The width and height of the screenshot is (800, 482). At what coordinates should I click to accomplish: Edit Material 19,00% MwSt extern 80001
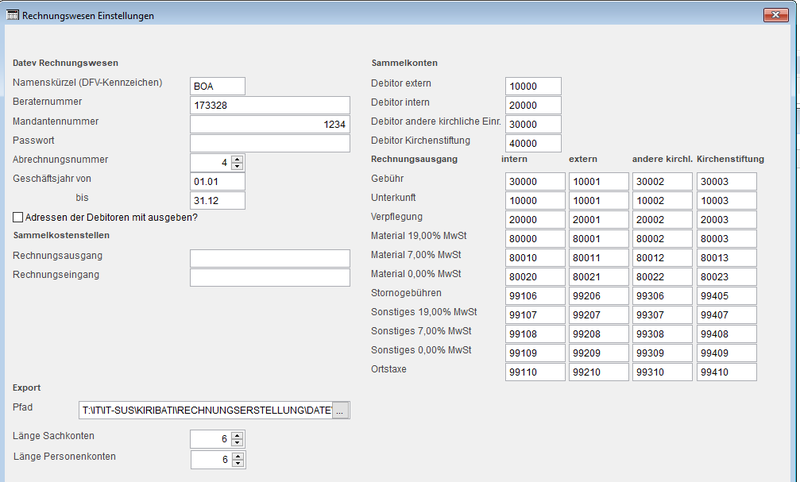(598, 239)
